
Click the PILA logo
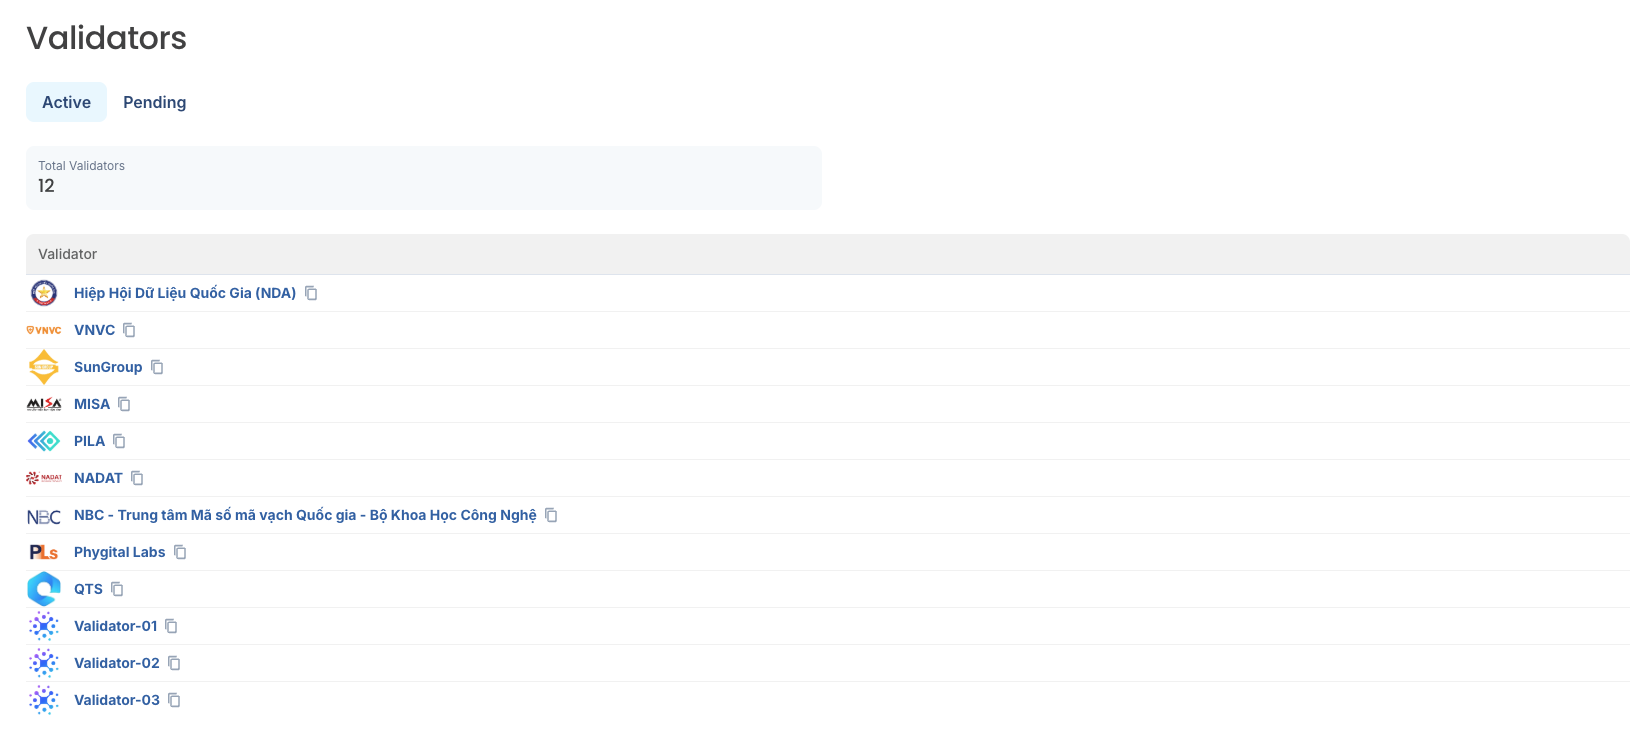click(44, 441)
